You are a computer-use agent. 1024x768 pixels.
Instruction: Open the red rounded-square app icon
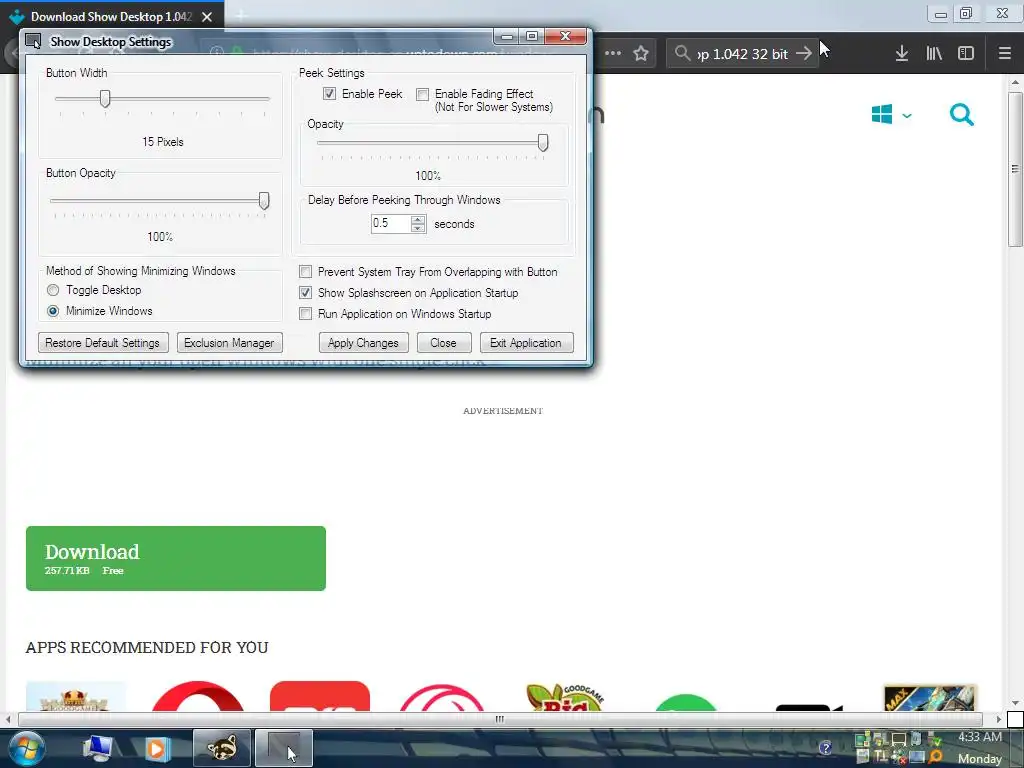tap(320, 696)
